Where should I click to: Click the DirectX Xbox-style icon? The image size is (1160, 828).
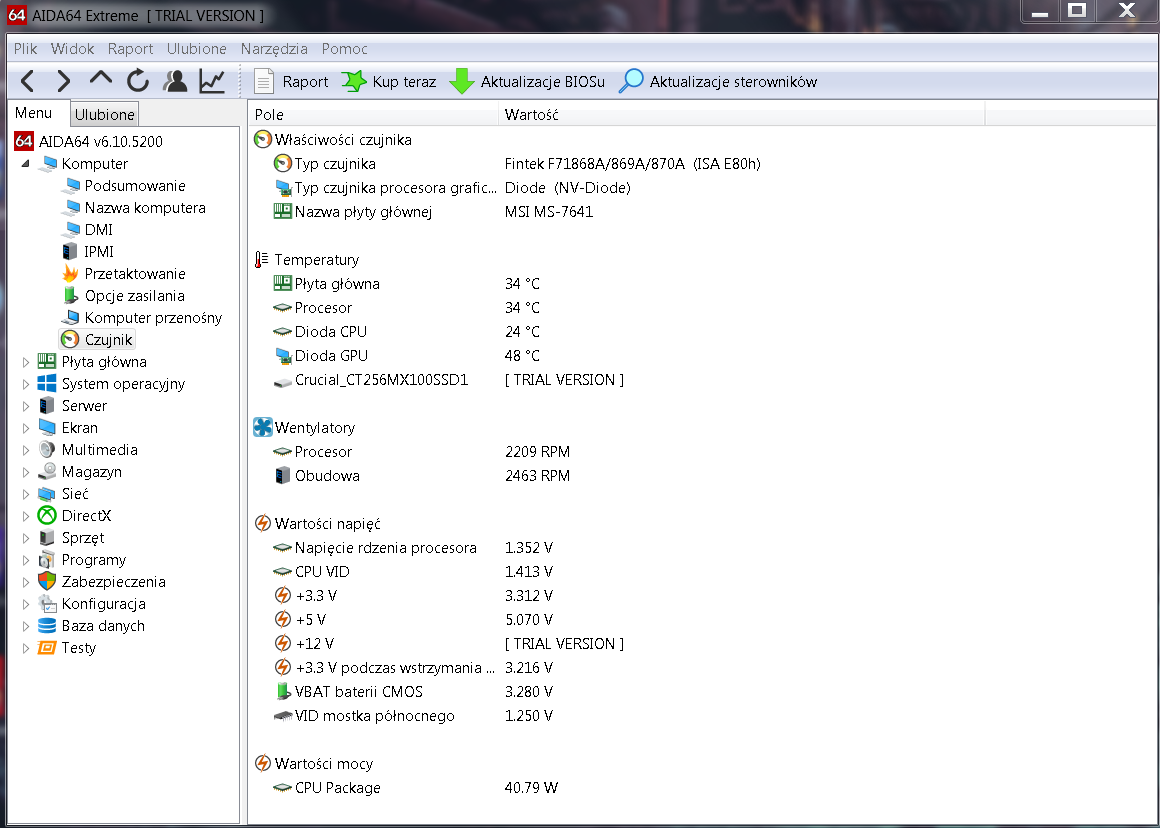pyautogui.click(x=47, y=516)
